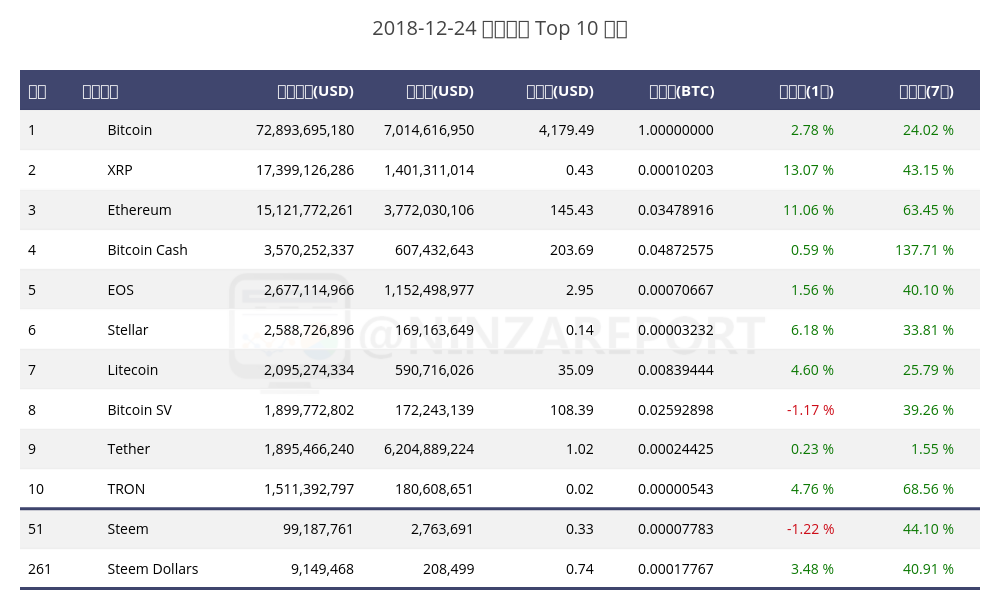
Task: Select the Bitcoin name cell
Action: pos(129,130)
